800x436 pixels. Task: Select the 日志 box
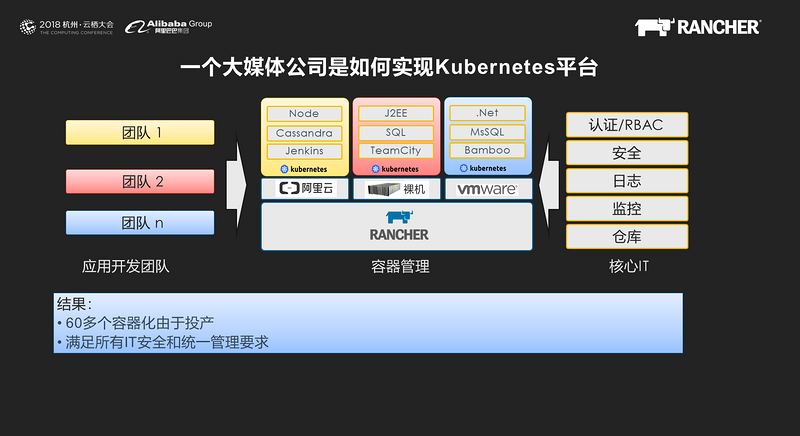pyautogui.click(x=627, y=181)
